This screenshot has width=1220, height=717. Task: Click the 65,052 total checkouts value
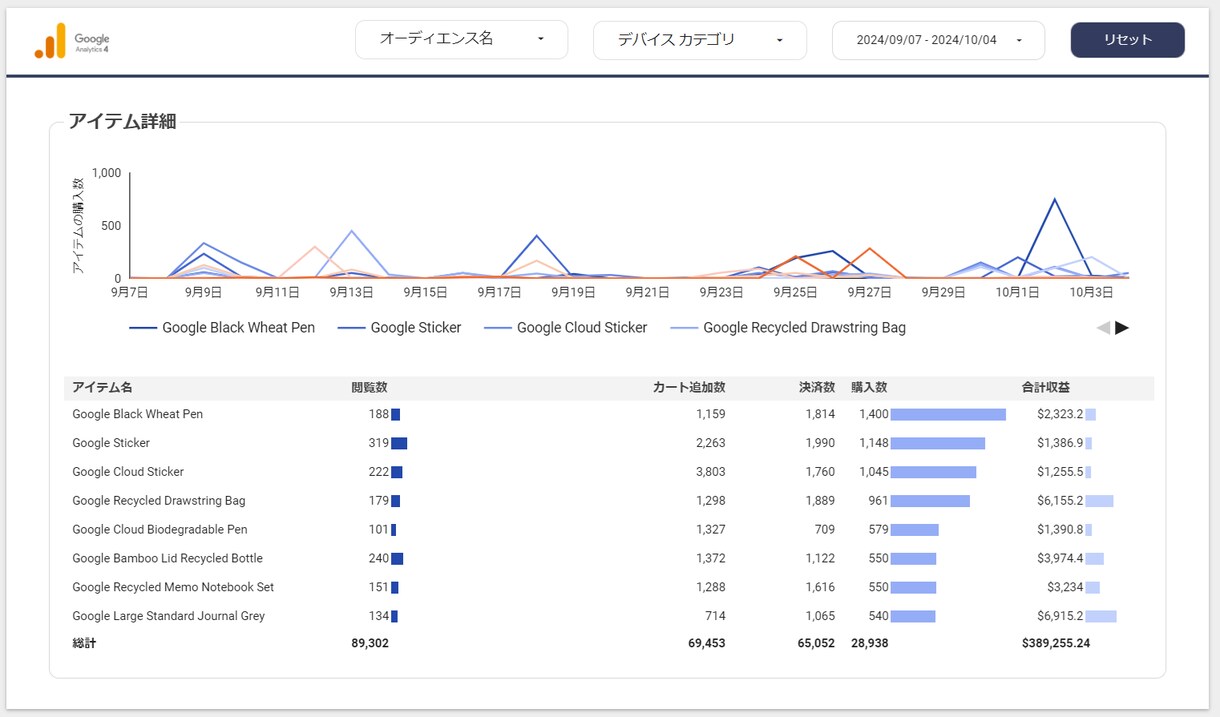(816, 644)
